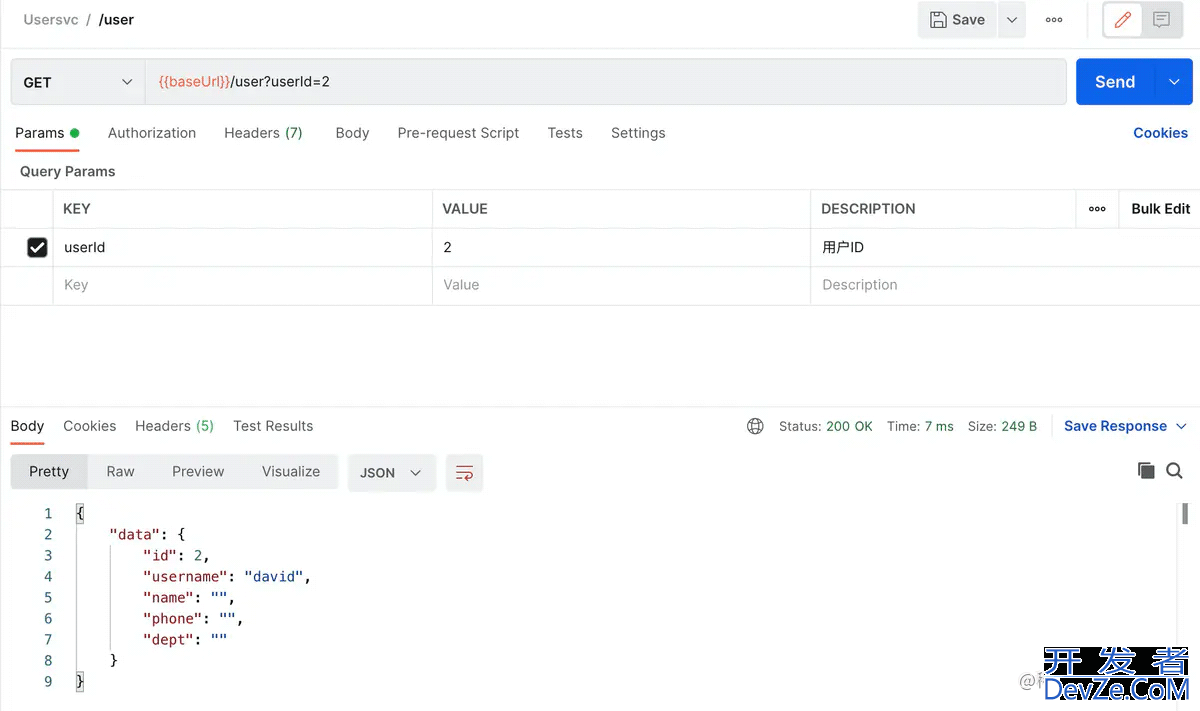Open the Pre-request Script tab

458,133
